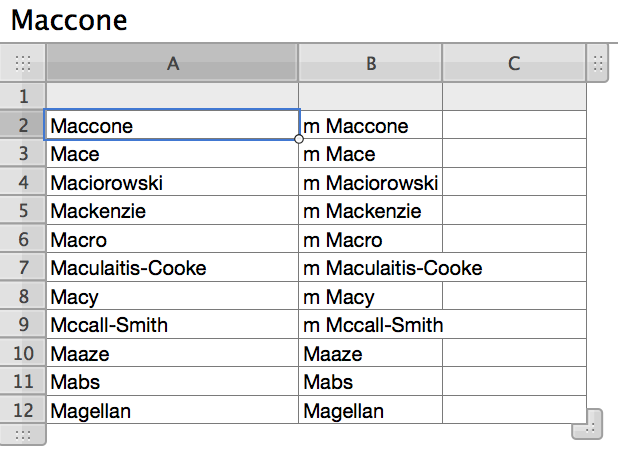Click the add-row handle below row 12
Screen dimensions: 618x462
coord(22,434)
